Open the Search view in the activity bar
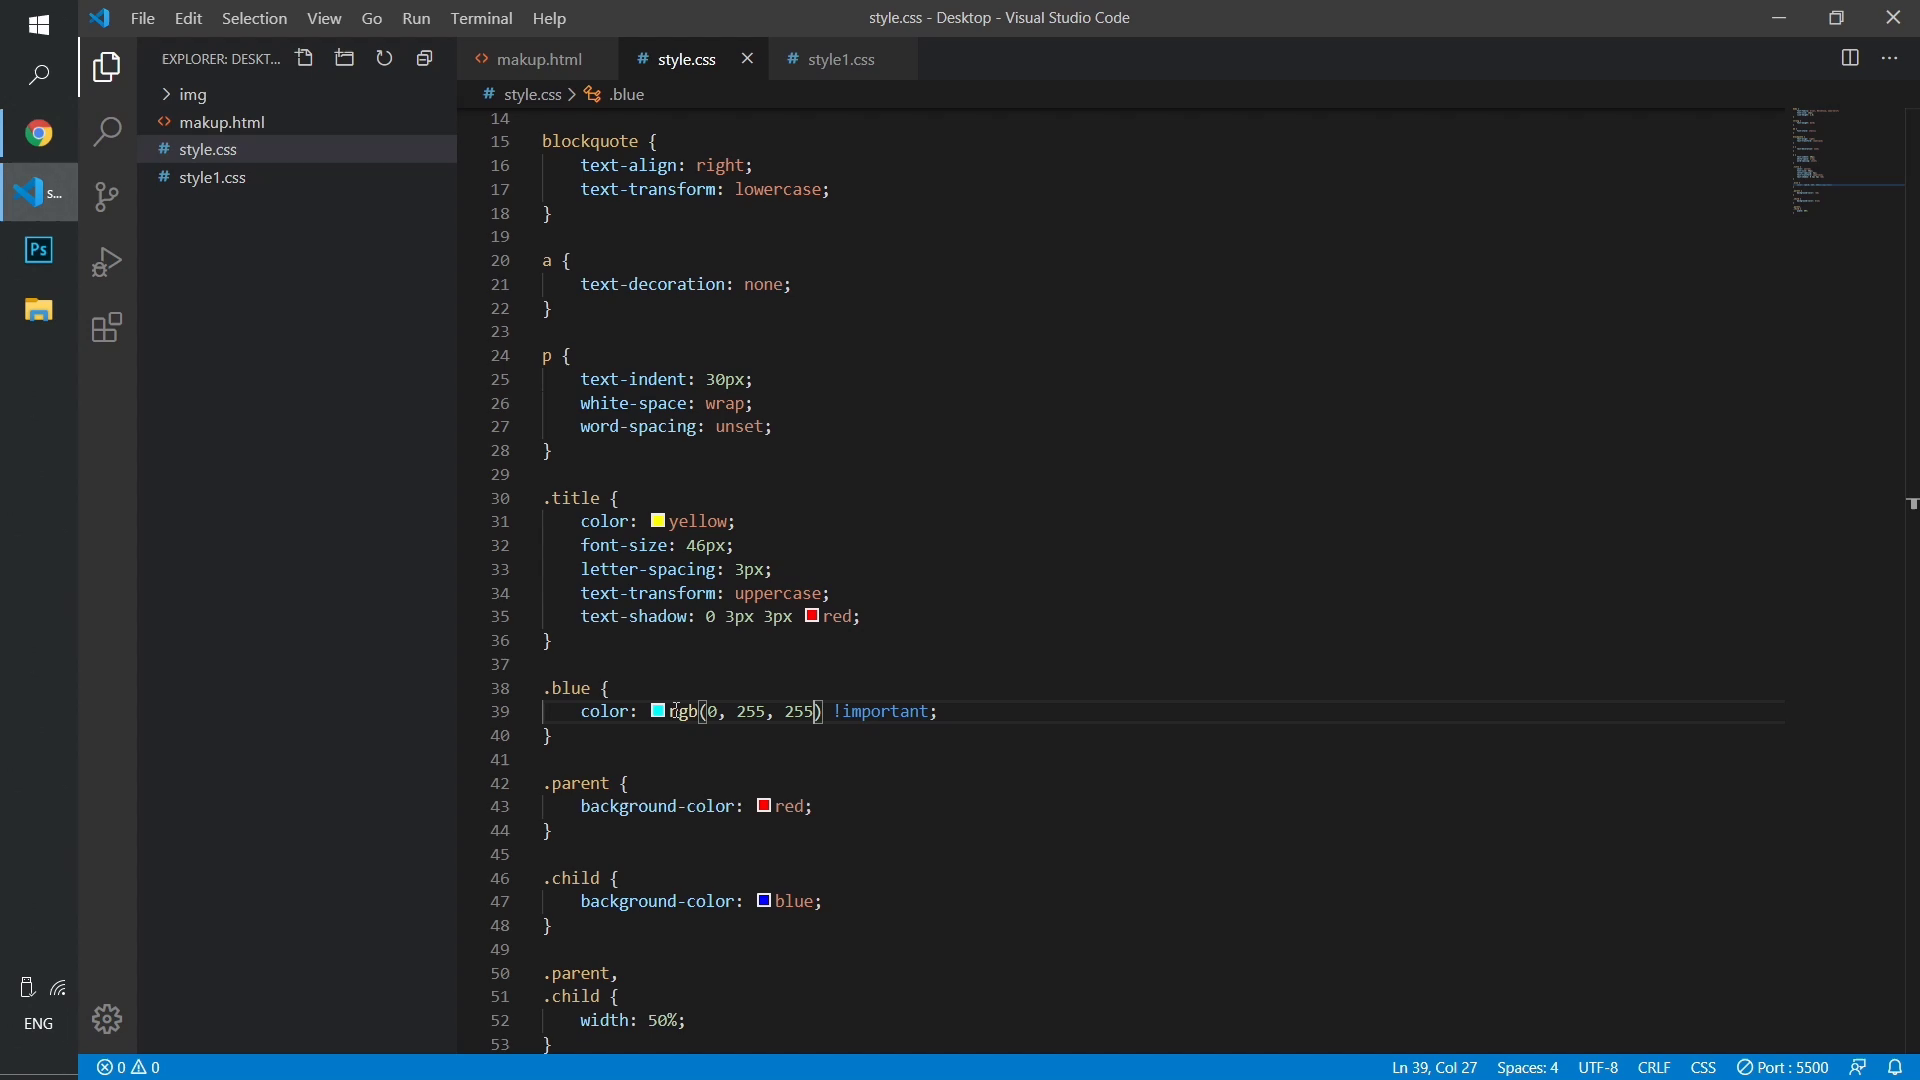This screenshot has width=1920, height=1080. pos(107,132)
